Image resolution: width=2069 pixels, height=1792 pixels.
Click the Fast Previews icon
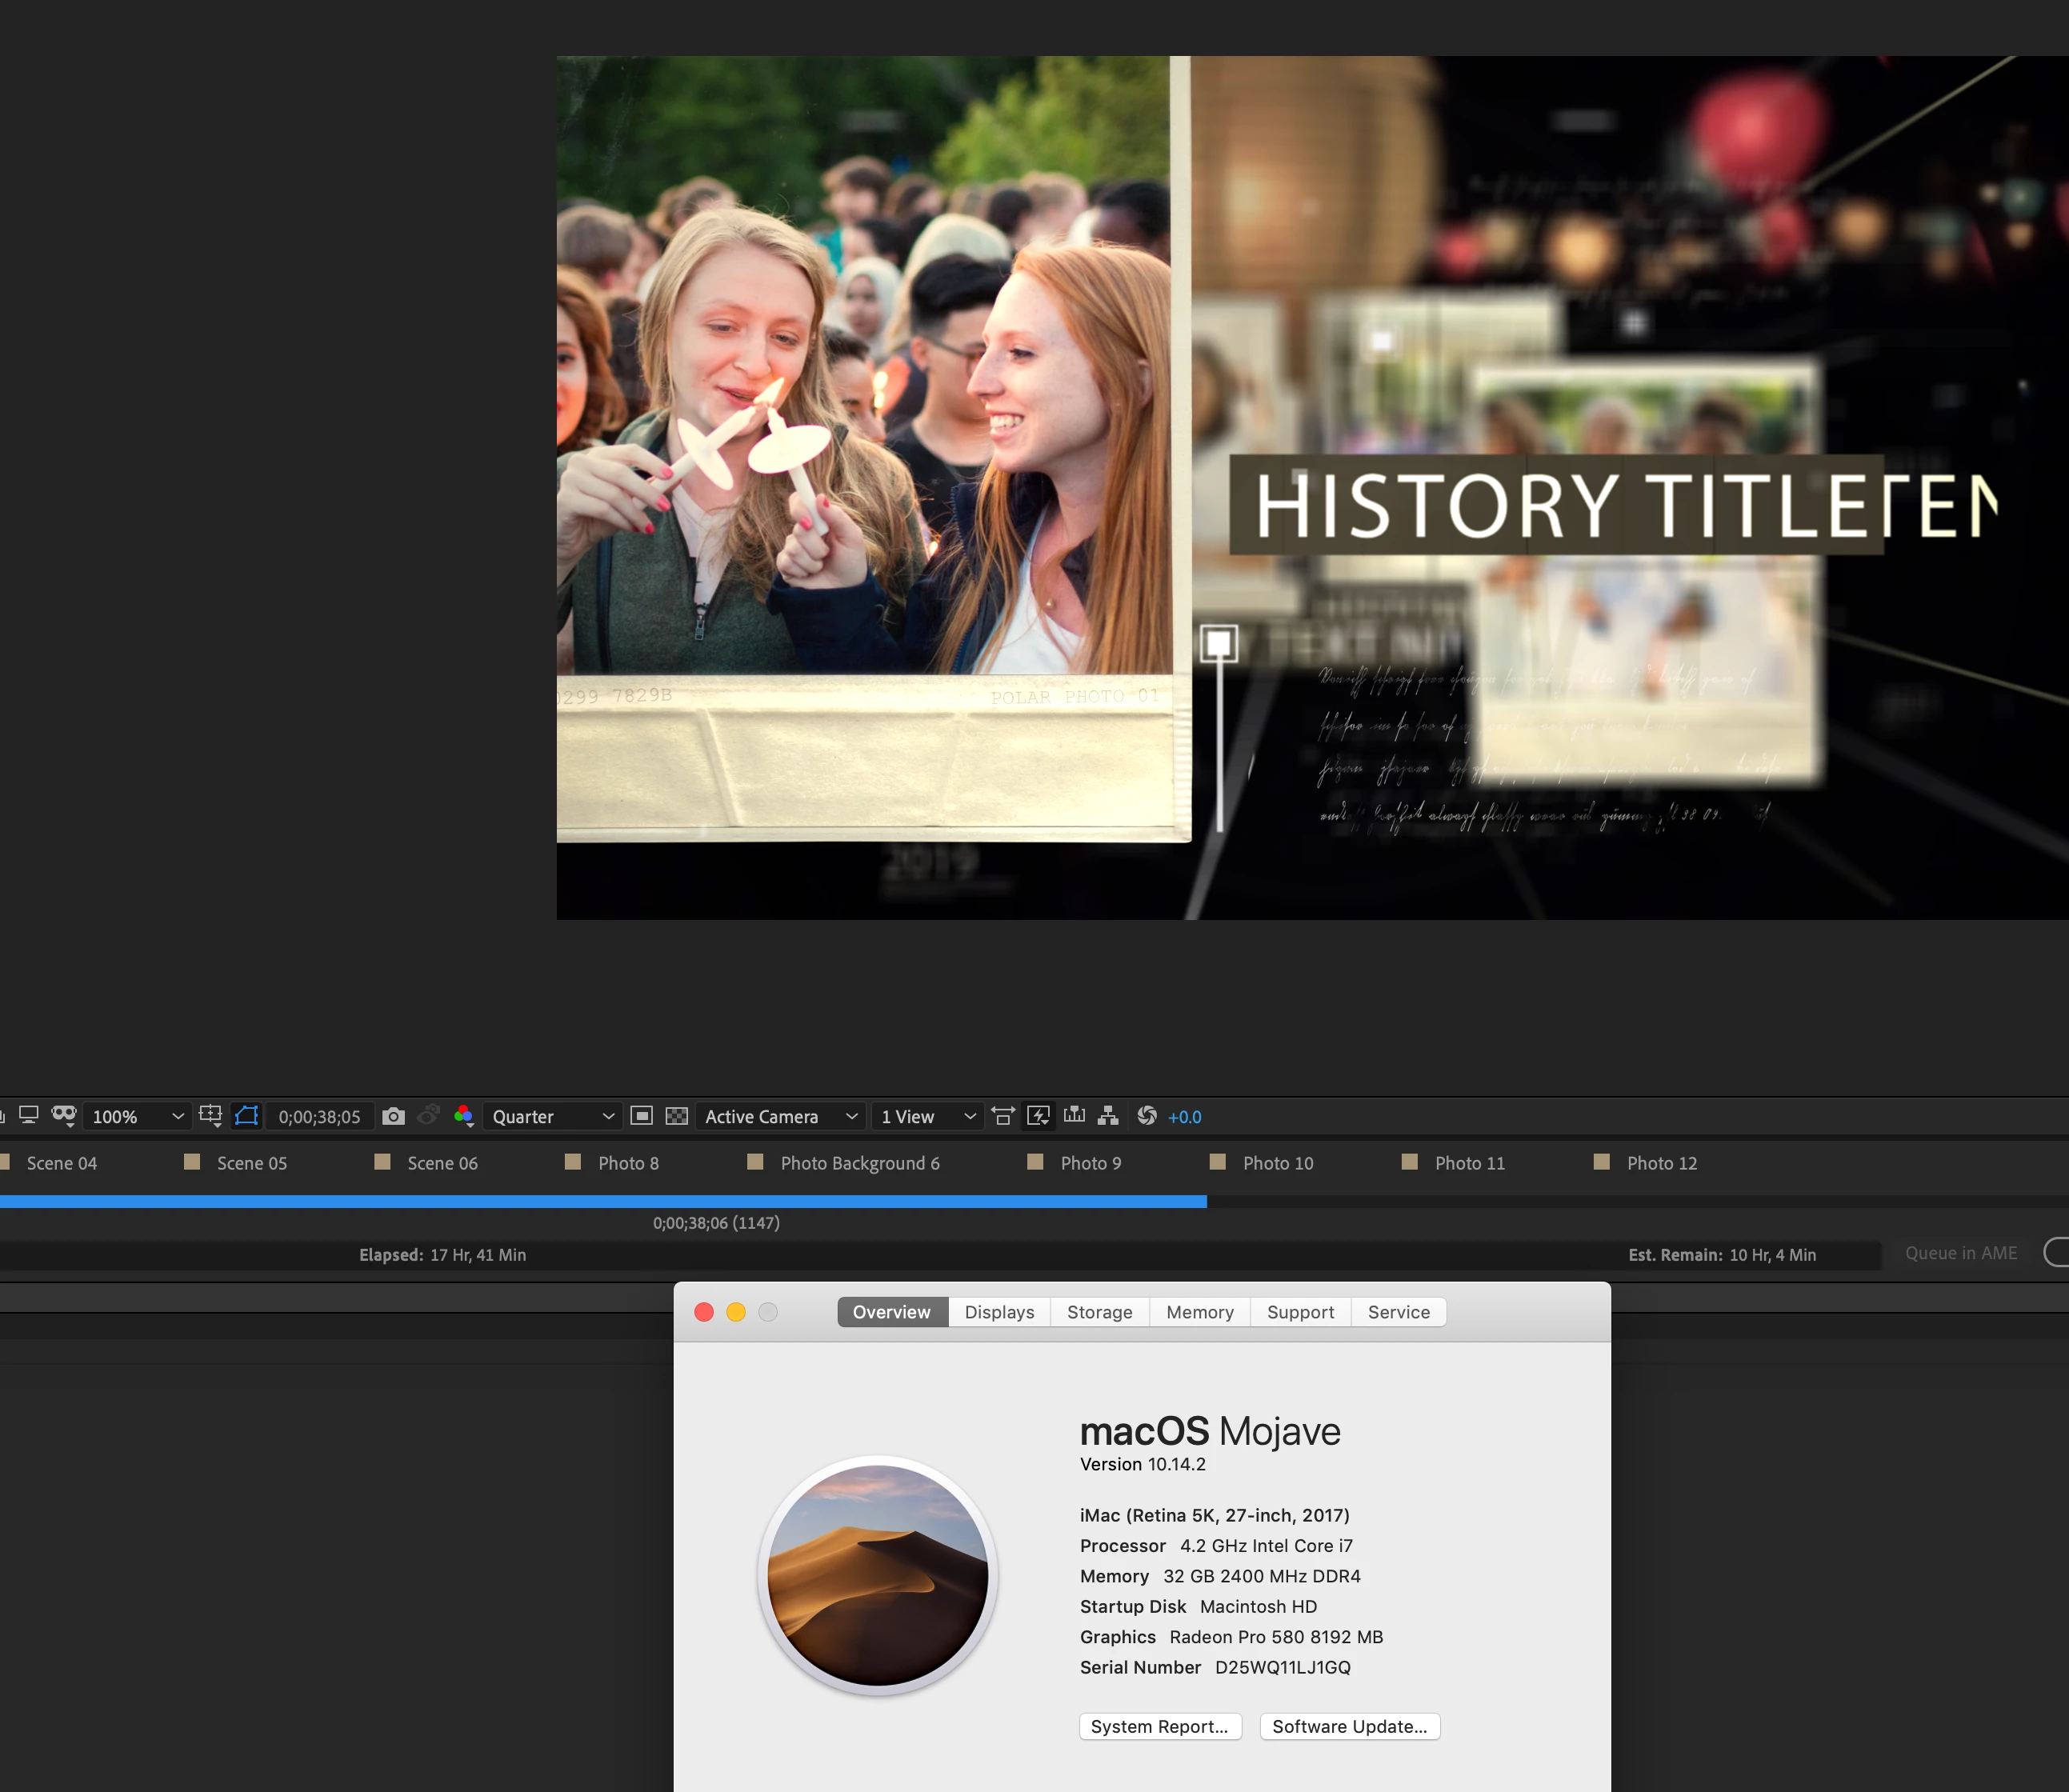tap(1039, 1116)
